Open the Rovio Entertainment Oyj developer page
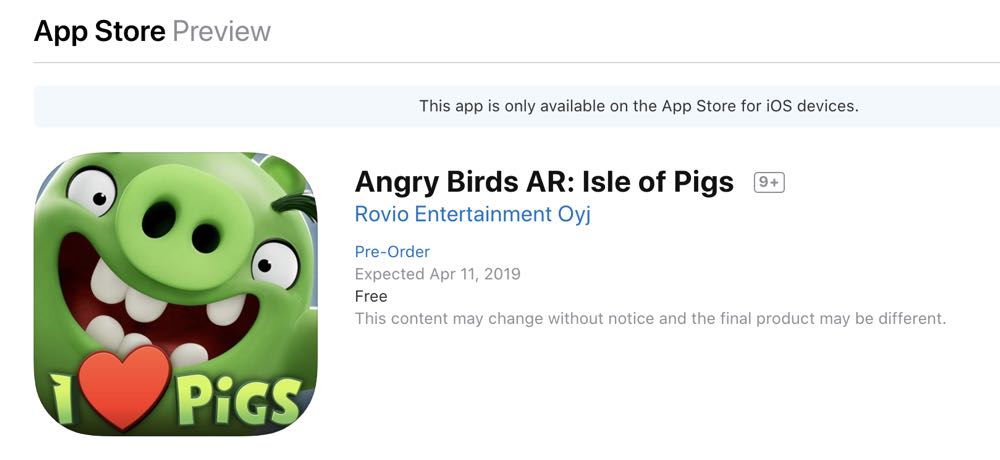 pos(472,215)
